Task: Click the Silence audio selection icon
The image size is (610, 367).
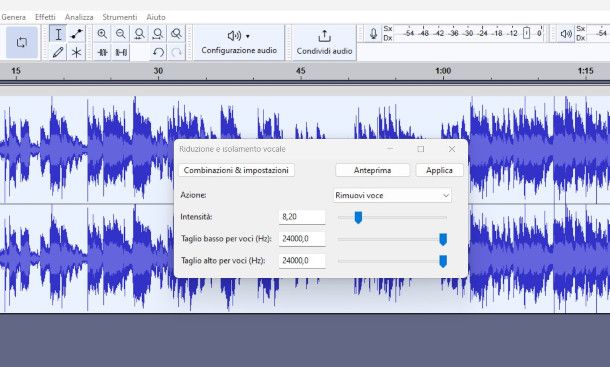Action: click(x=121, y=52)
